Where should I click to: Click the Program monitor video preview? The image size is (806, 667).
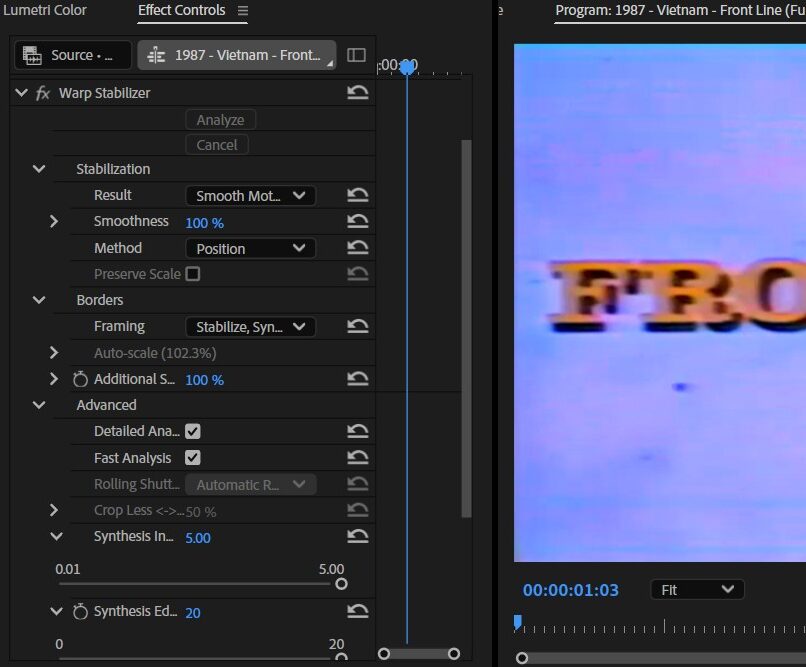click(x=660, y=303)
